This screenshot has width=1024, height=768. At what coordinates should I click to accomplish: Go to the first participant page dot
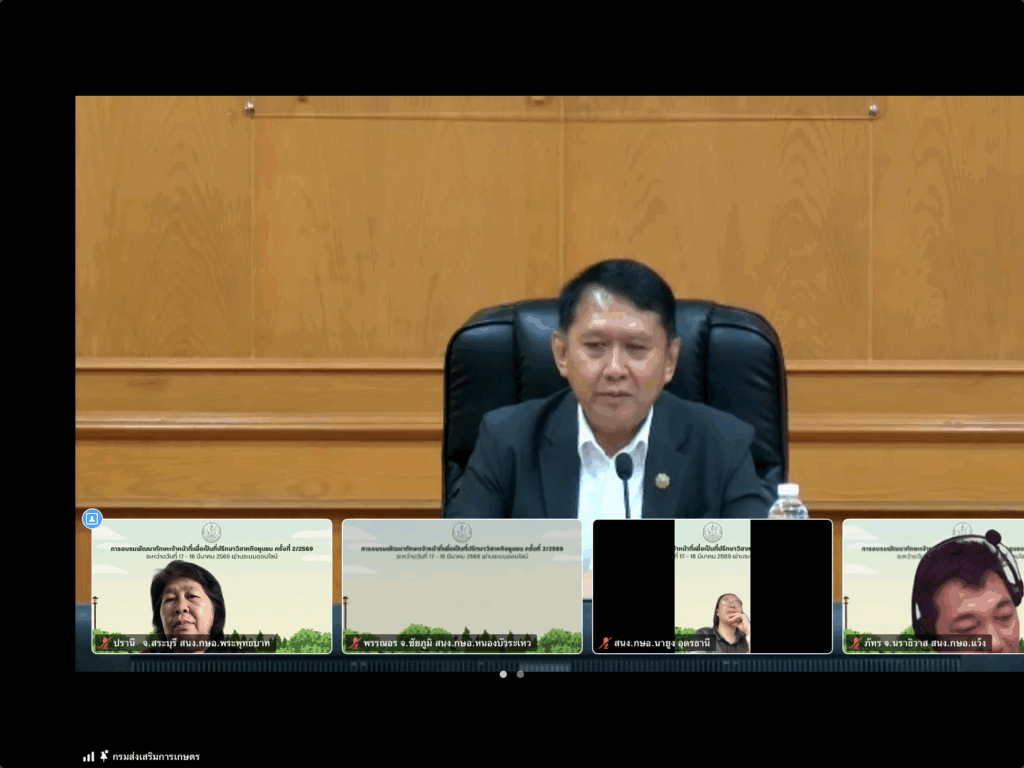503,674
